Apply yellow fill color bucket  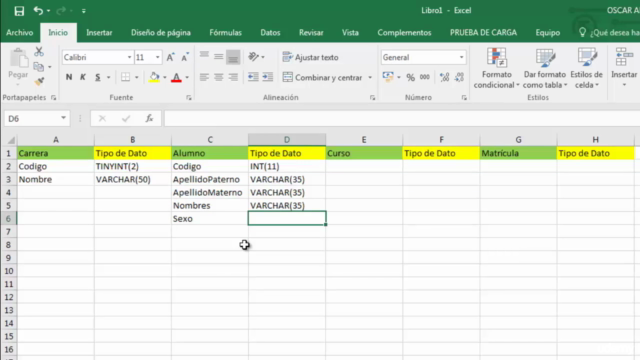click(154, 77)
